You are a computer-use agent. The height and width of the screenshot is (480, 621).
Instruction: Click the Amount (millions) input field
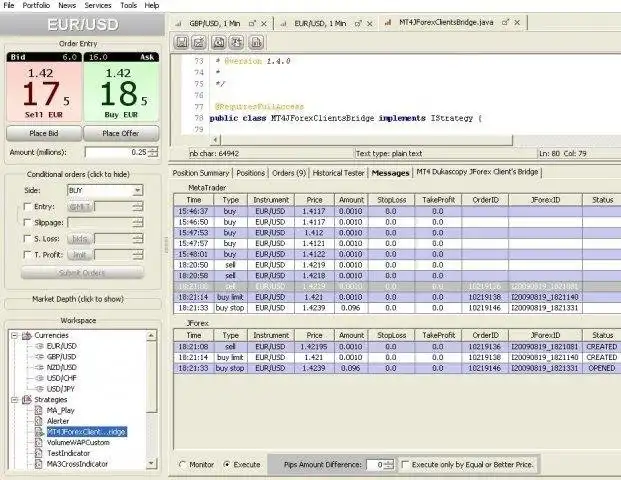115,152
